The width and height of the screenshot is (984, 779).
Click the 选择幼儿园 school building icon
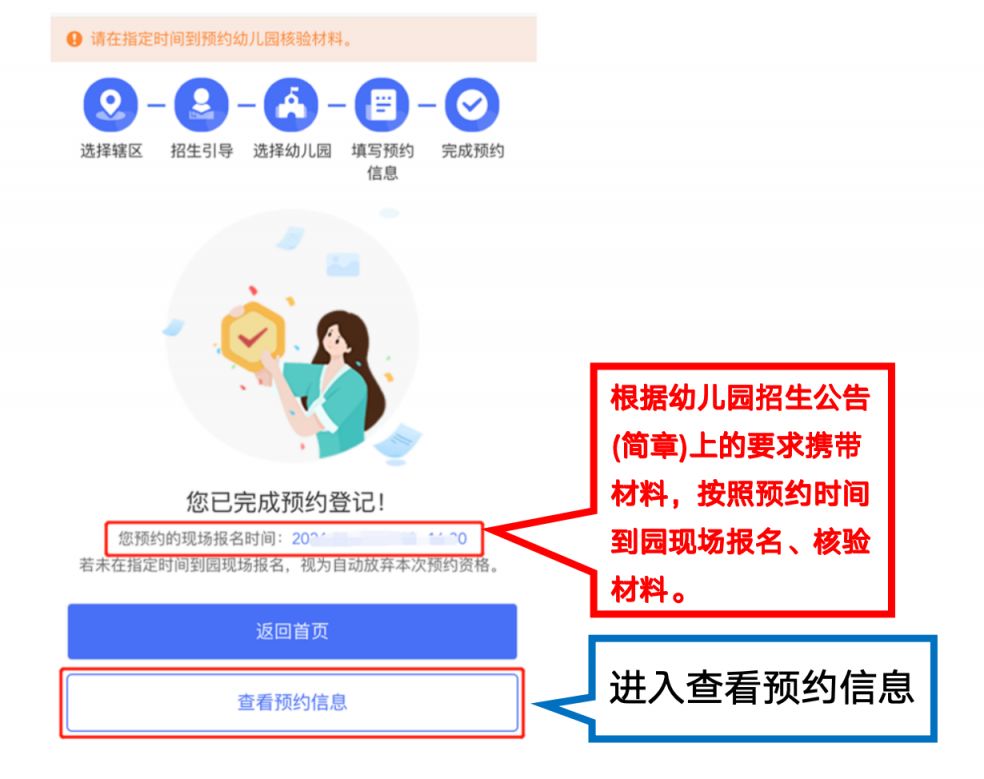[291, 105]
